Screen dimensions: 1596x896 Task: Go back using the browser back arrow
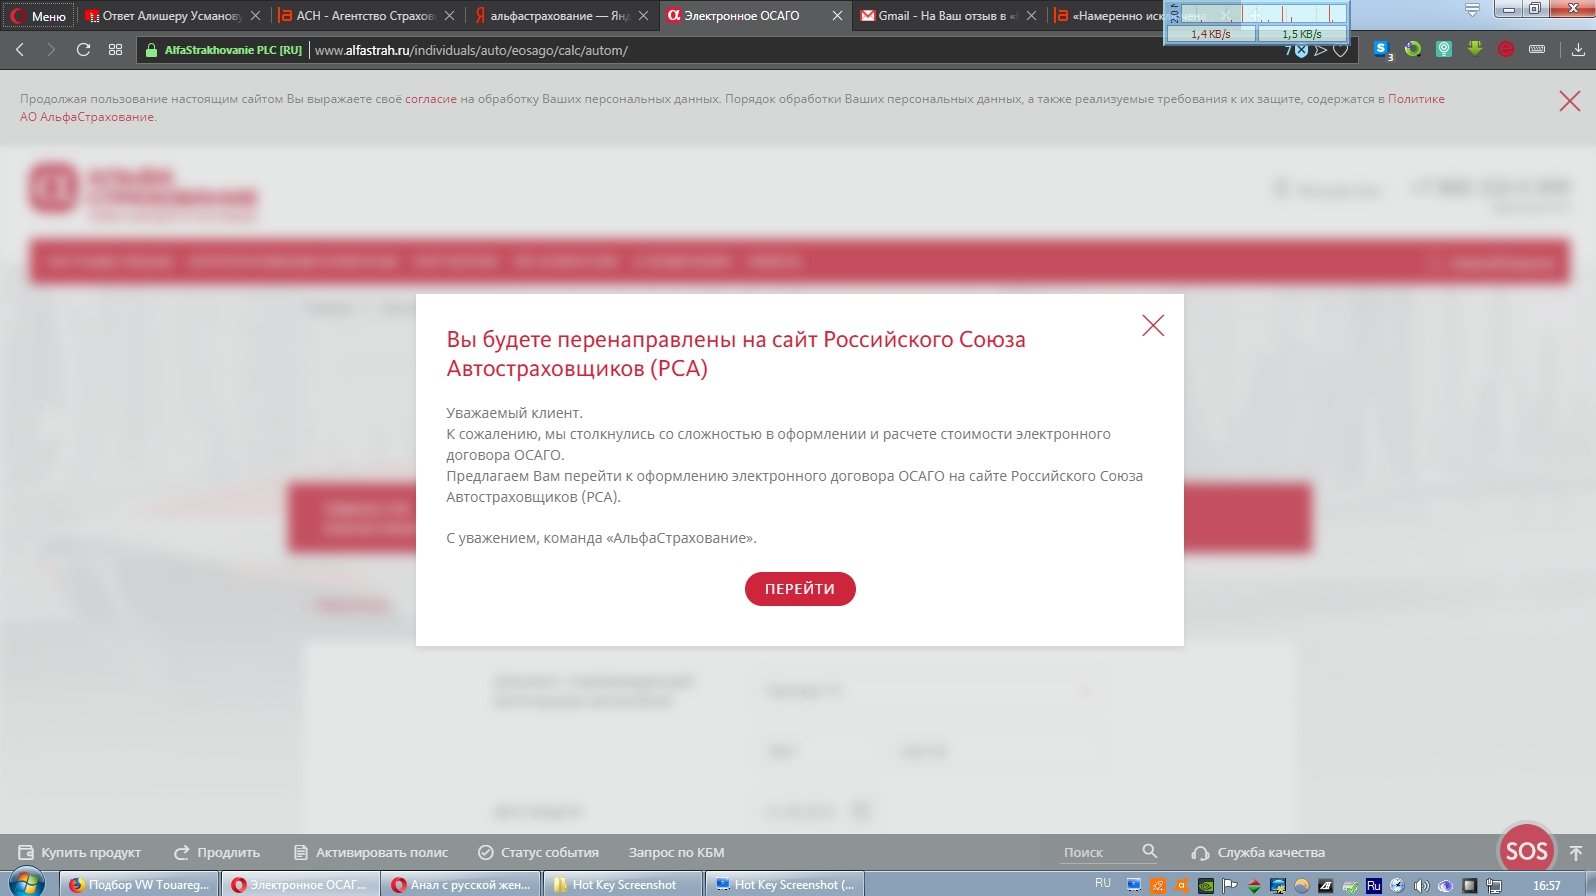[20, 50]
